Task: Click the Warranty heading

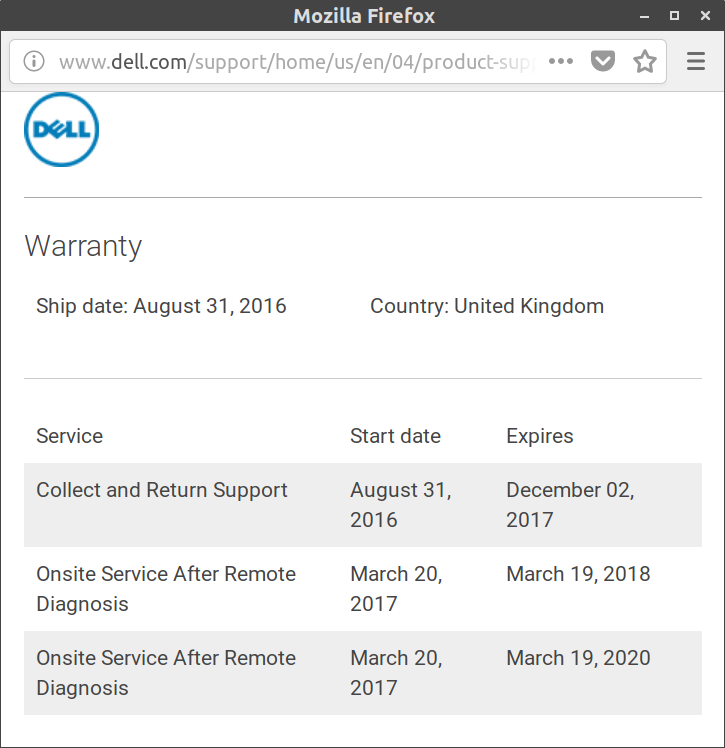Action: click(x=83, y=246)
